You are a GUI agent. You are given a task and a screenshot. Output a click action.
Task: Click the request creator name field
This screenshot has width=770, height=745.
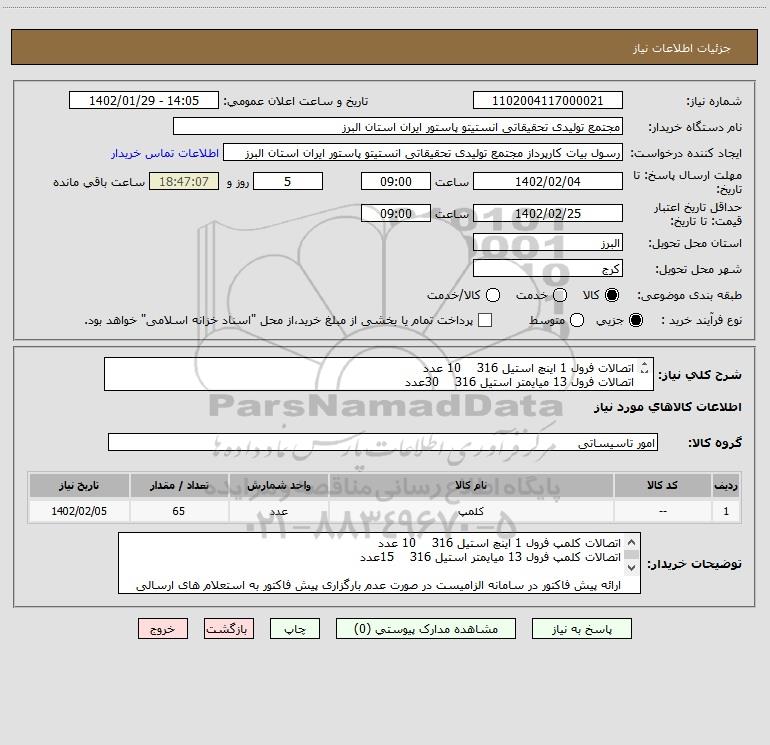[423, 153]
